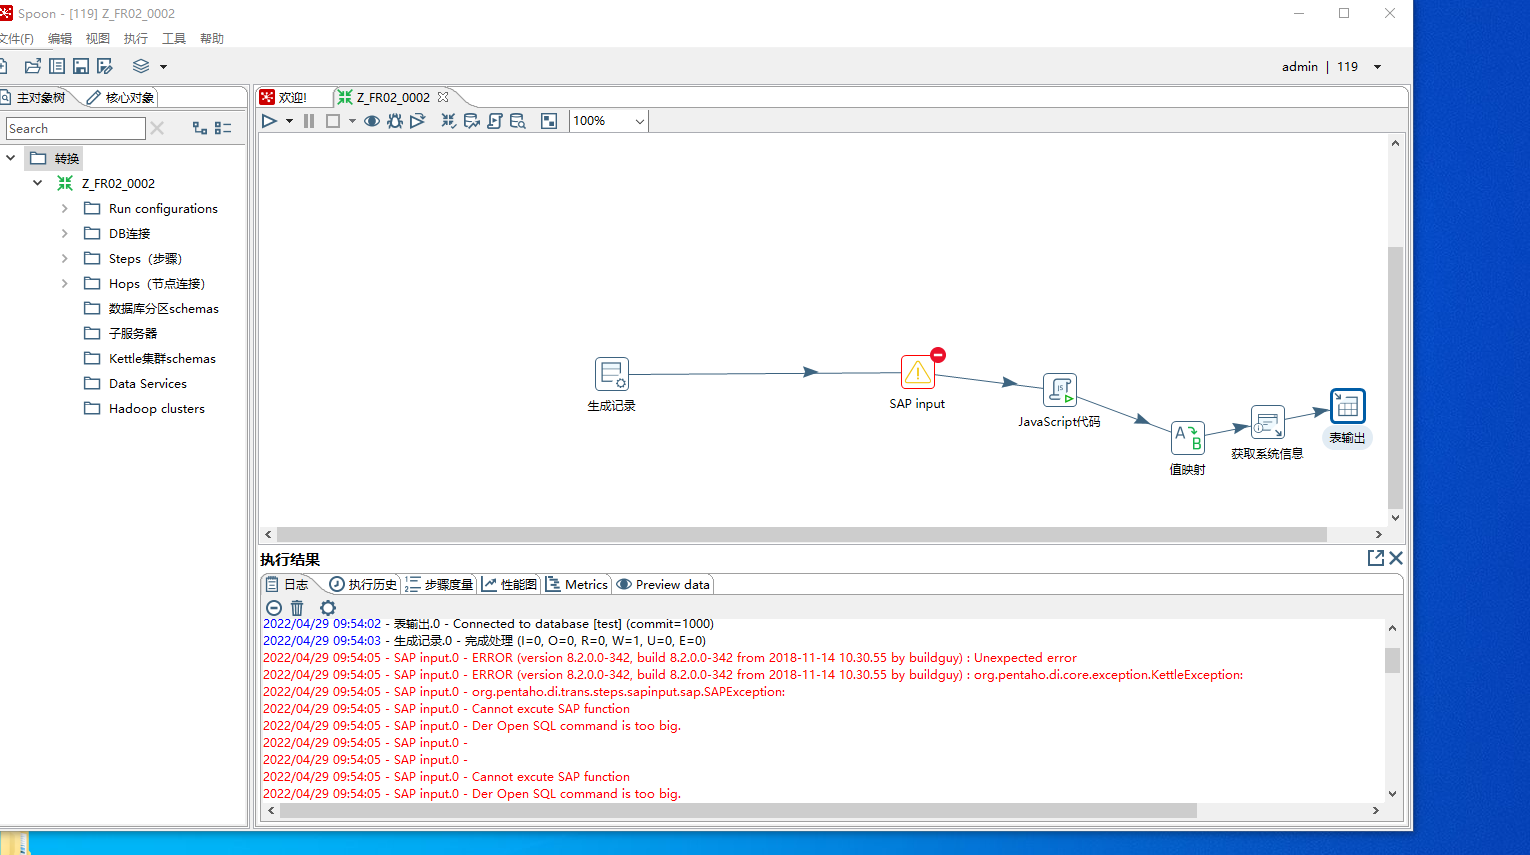Select the 值映射 step
Screen dimensions: 1530x855
click(x=1188, y=438)
